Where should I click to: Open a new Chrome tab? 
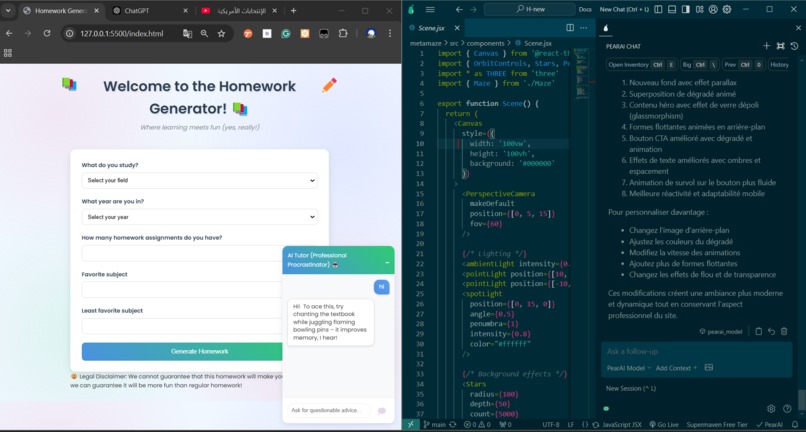(x=294, y=10)
